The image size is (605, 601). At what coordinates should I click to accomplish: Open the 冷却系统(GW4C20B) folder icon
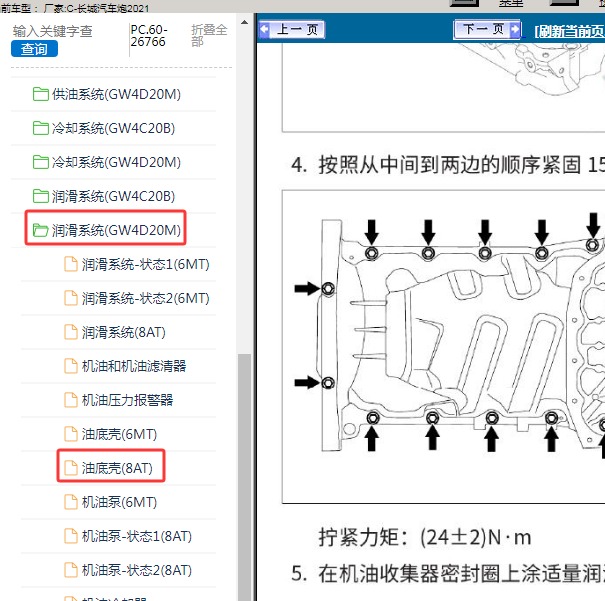pyautogui.click(x=41, y=128)
